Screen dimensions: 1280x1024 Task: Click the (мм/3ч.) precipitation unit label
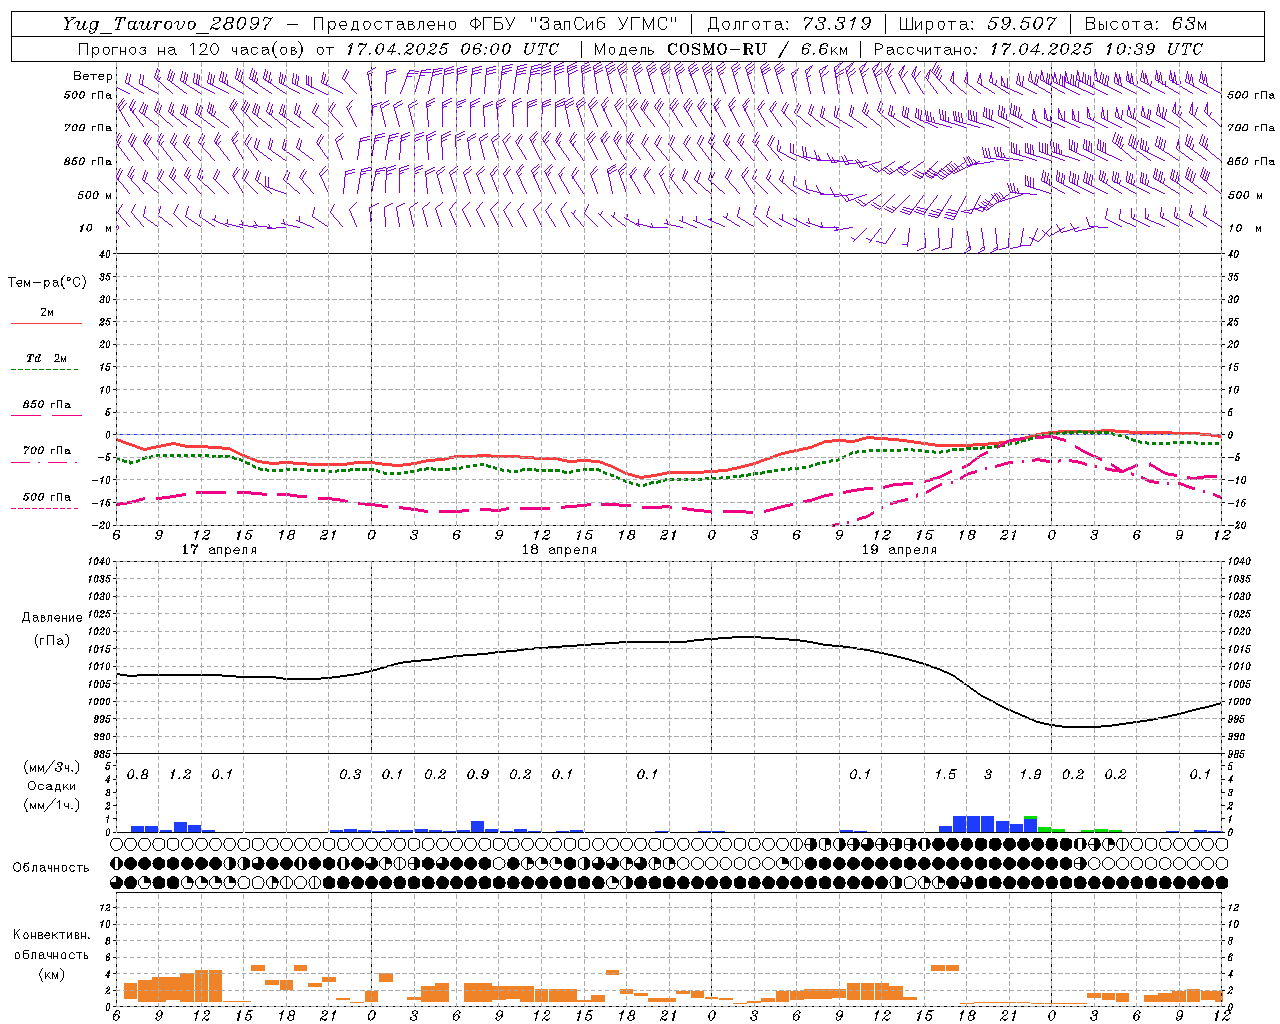click(x=51, y=768)
